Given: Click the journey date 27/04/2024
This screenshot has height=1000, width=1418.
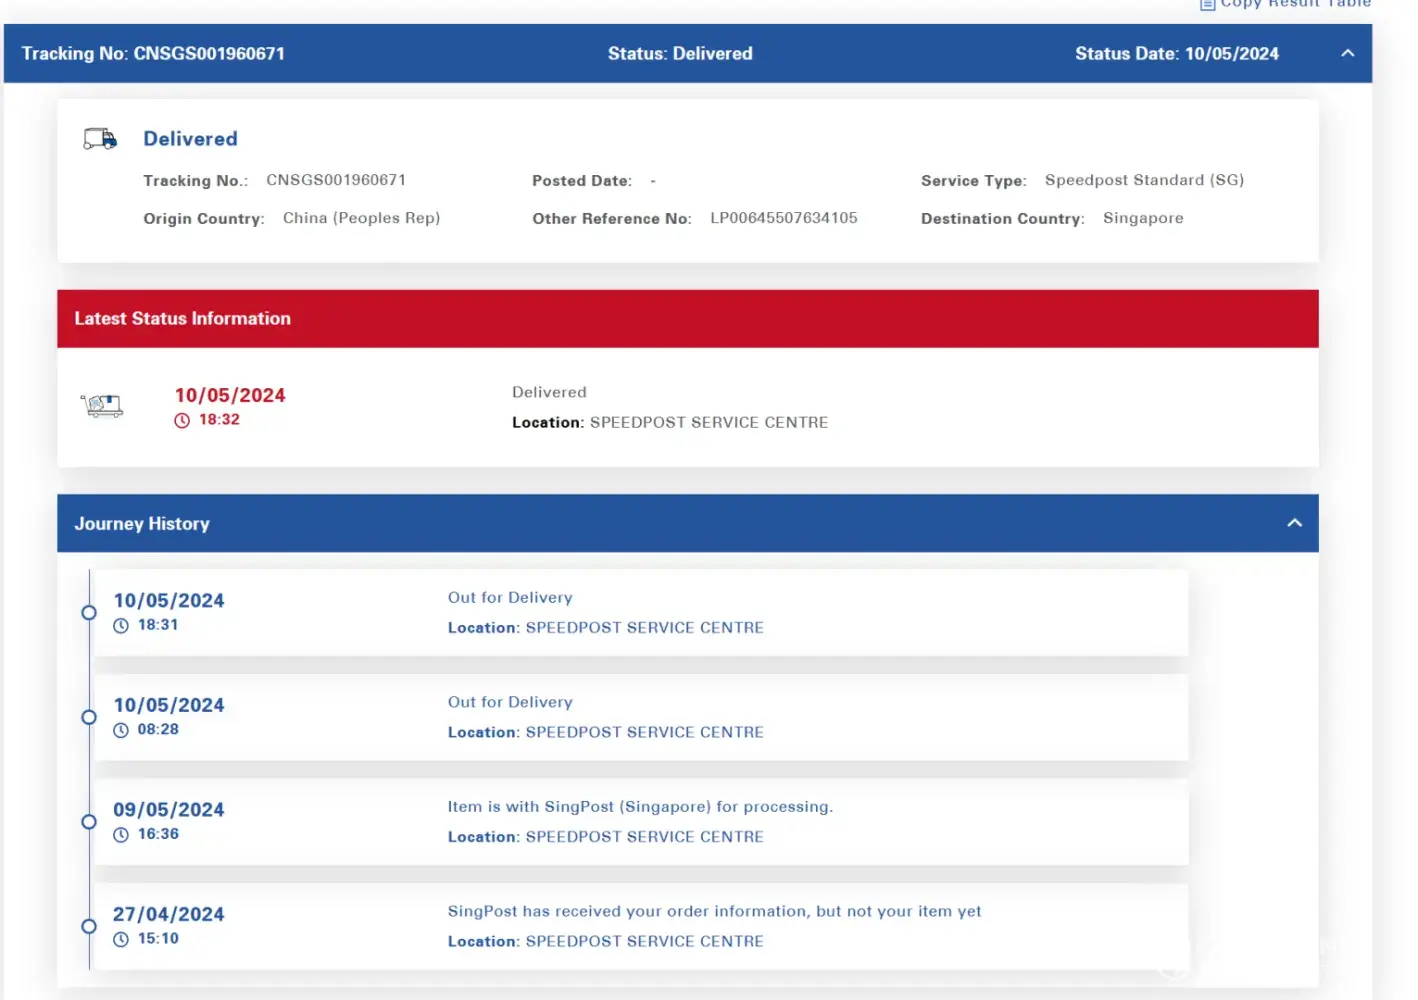Looking at the screenshot, I should coord(169,914).
